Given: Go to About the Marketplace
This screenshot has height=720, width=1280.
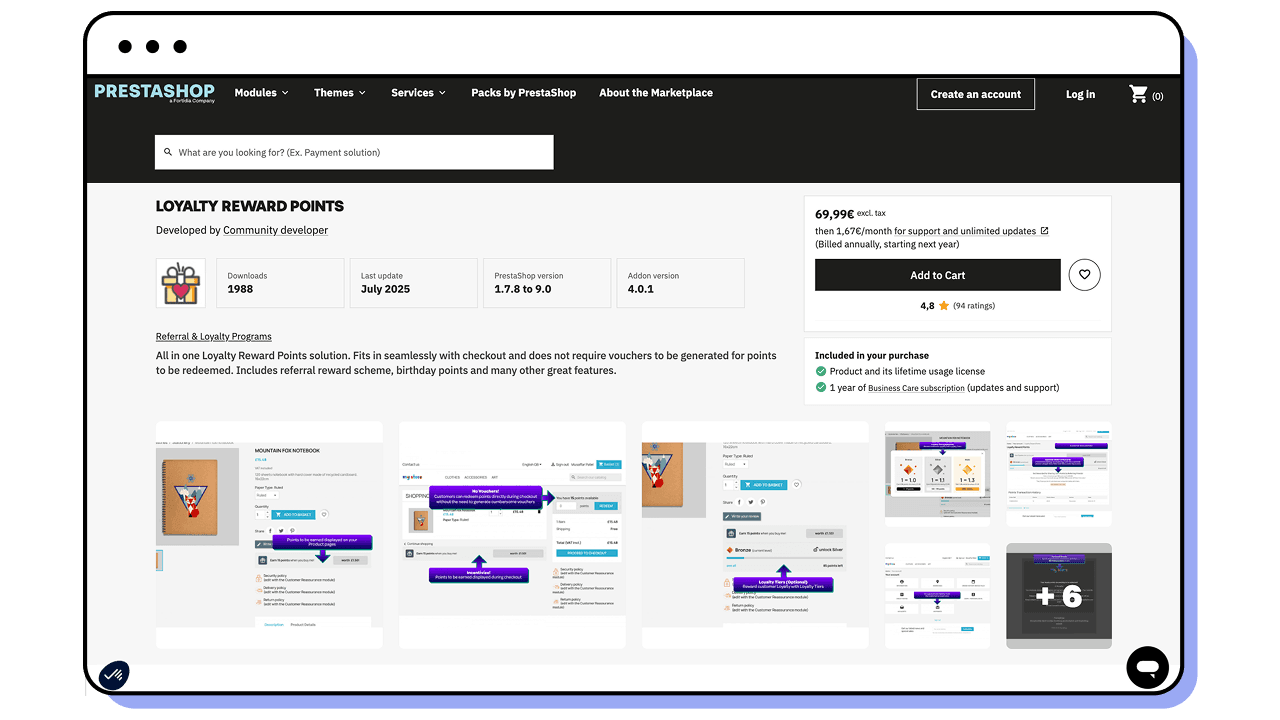Looking at the screenshot, I should (656, 93).
